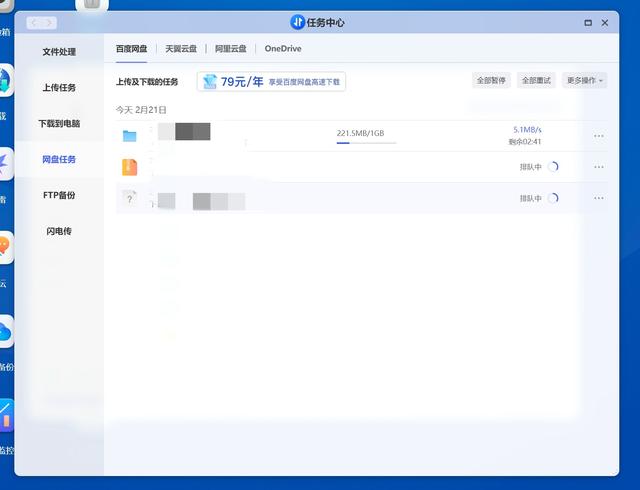The height and width of the screenshot is (490, 640).
Task: Switch to the OneDrive tab
Action: coord(283,49)
